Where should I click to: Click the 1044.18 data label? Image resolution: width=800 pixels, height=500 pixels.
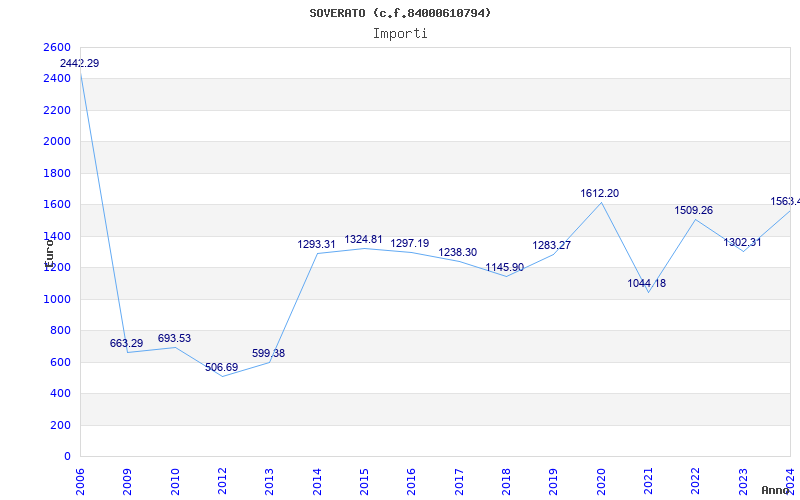pyautogui.click(x=646, y=284)
